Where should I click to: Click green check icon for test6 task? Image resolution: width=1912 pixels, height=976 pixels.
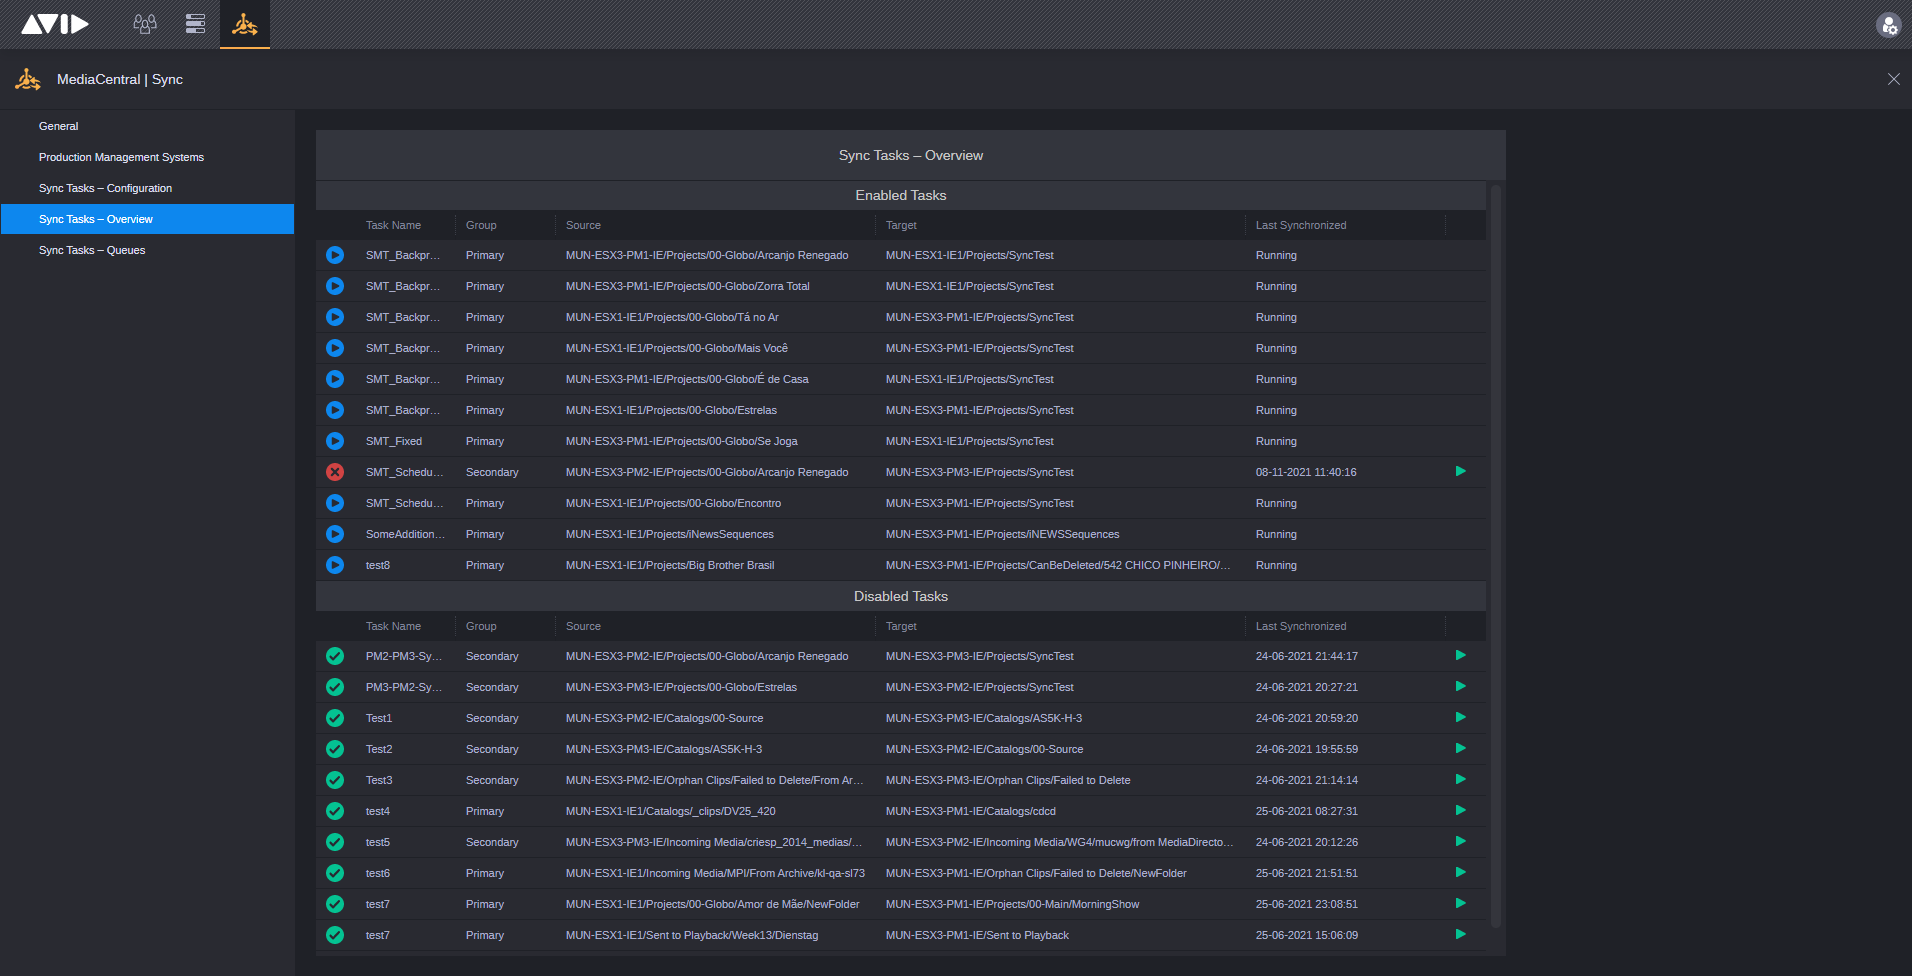(x=335, y=873)
